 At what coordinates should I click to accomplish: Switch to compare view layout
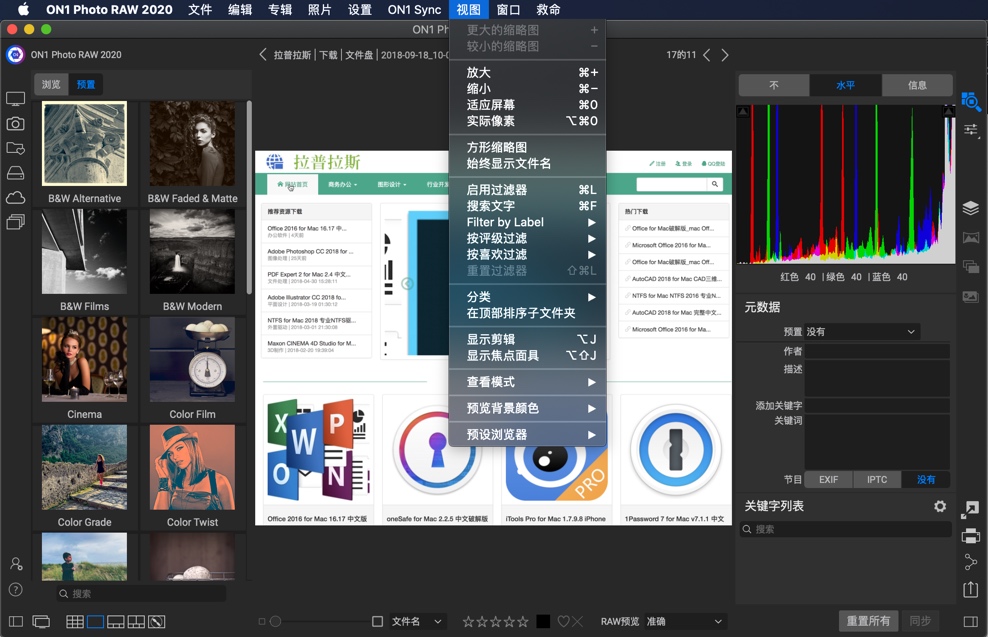click(x=136, y=622)
